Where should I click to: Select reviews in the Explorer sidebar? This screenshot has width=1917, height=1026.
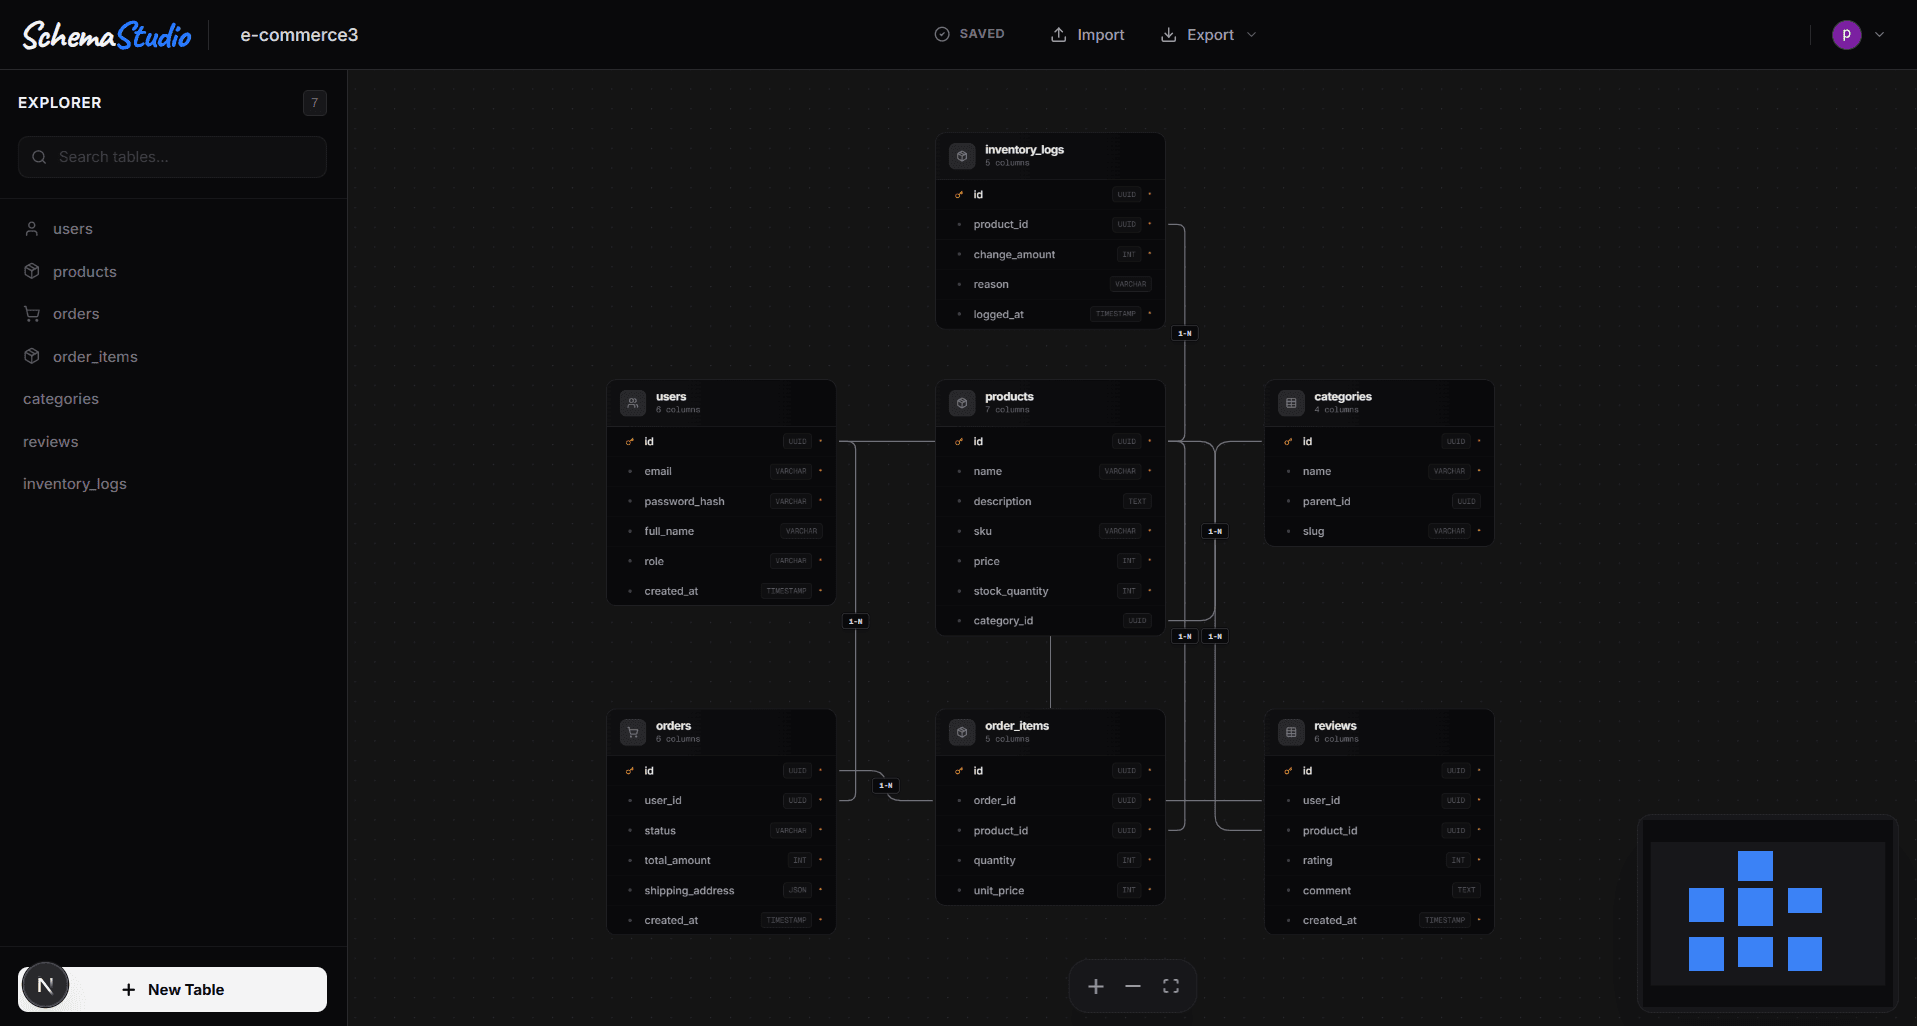pyautogui.click(x=51, y=441)
